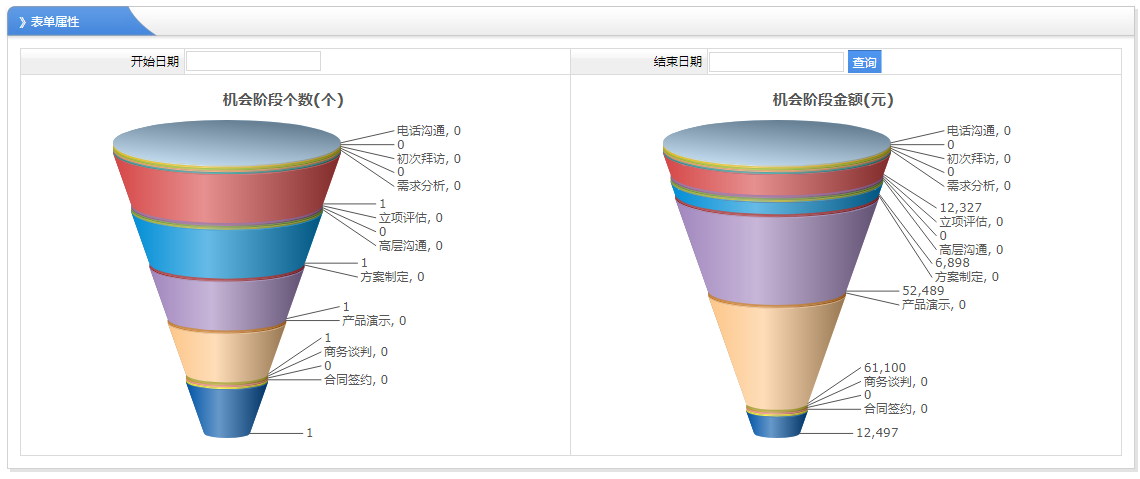This screenshot has height=479, width=1140.
Task: Click the 查询 search button
Action: [864, 62]
